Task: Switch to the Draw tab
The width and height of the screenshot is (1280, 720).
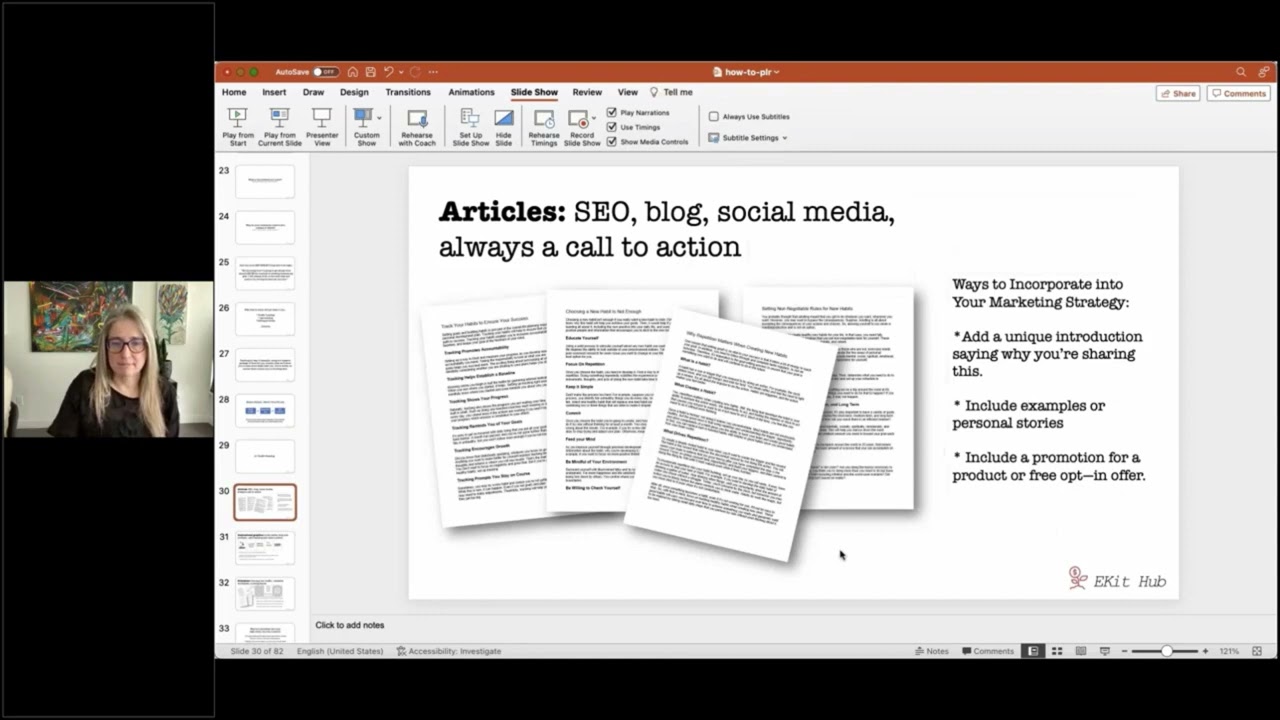Action: 313,92
